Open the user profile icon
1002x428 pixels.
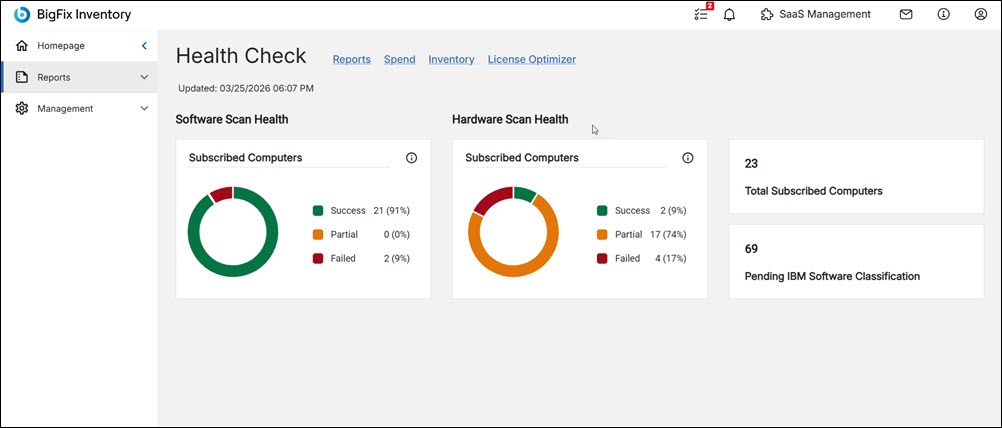981,14
